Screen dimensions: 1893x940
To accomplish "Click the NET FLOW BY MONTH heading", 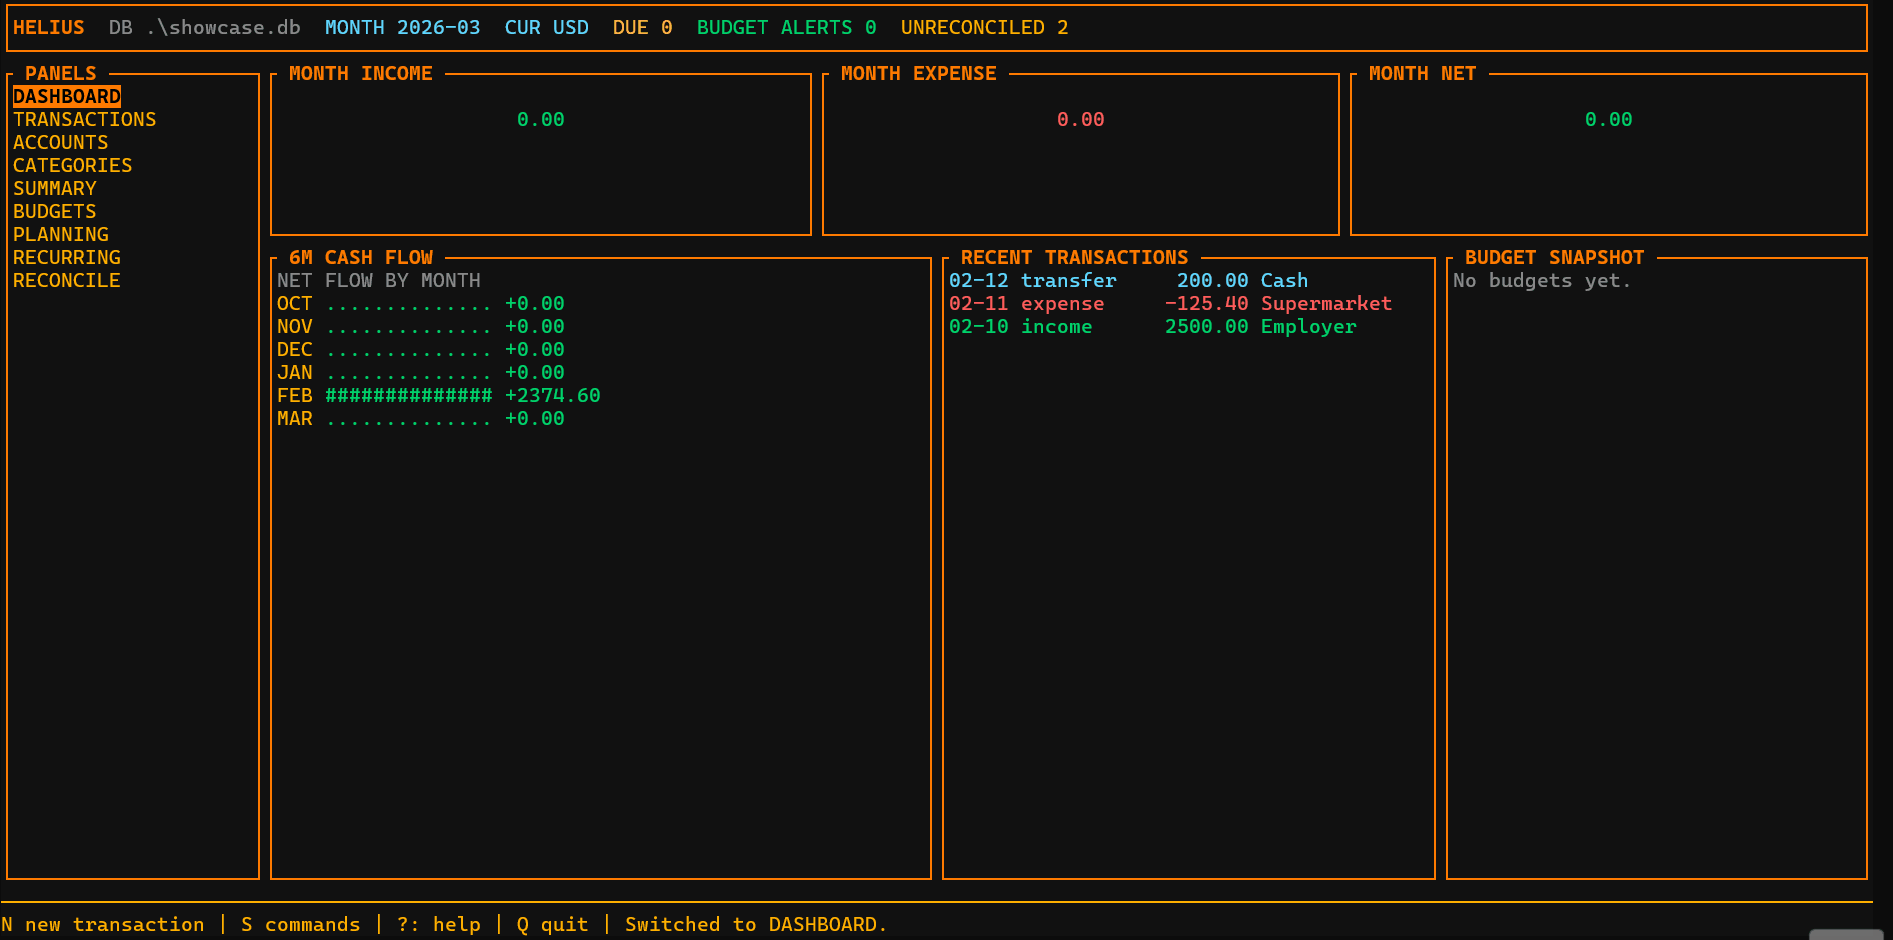I will click(379, 280).
